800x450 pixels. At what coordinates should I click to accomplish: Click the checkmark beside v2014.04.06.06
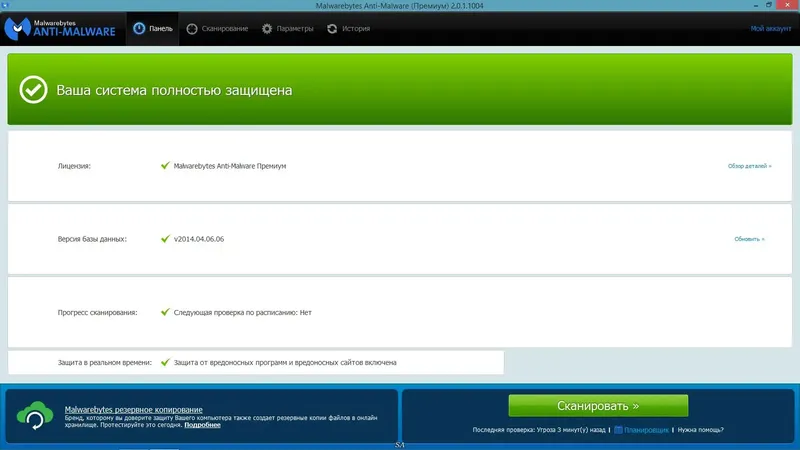(165, 238)
